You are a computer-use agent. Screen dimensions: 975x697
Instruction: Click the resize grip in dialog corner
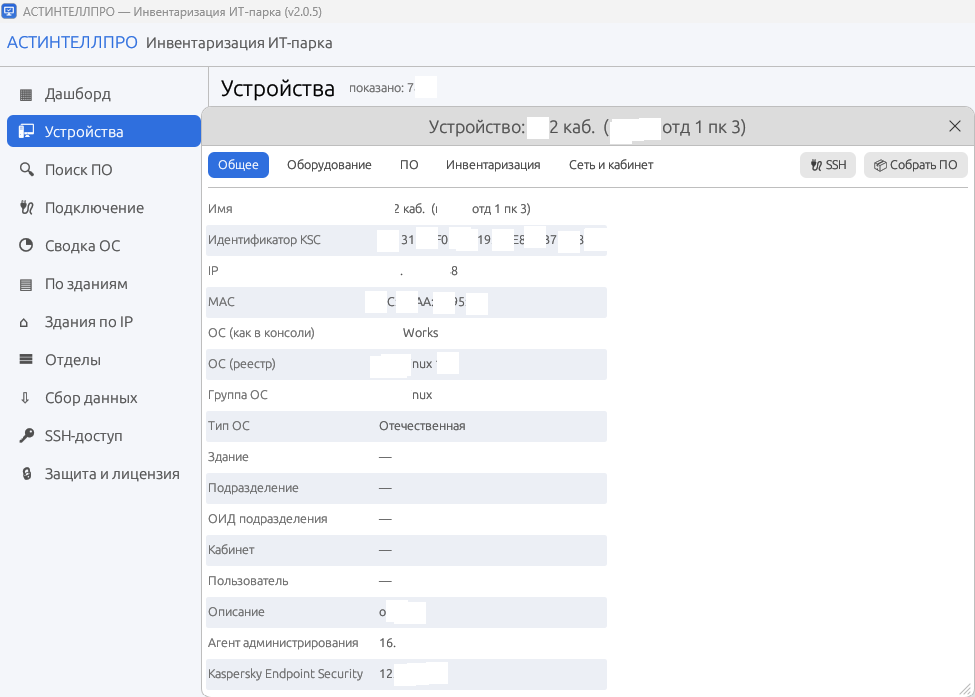point(966,688)
